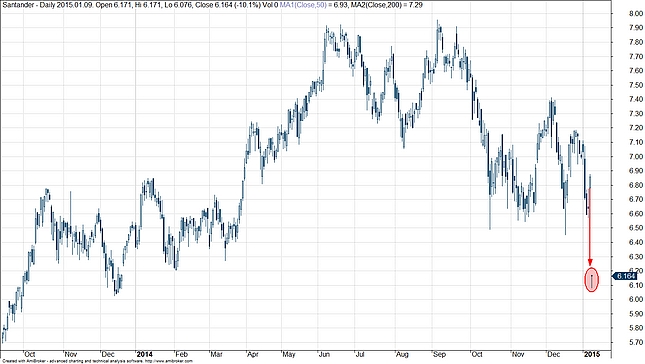Screen dimensions: 645x364
Task: Click the 6.10 price axis label
Action: pos(636,285)
